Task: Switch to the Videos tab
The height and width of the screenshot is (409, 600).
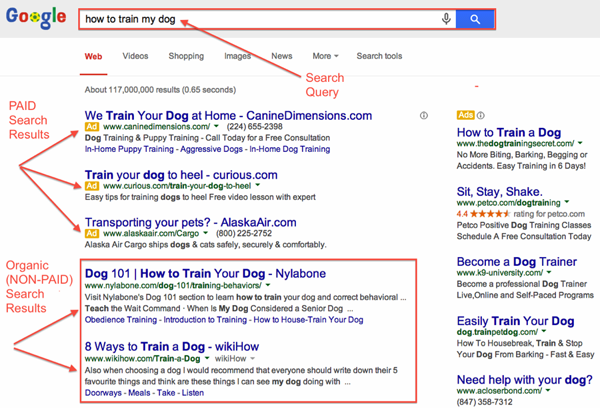Action: (x=135, y=57)
